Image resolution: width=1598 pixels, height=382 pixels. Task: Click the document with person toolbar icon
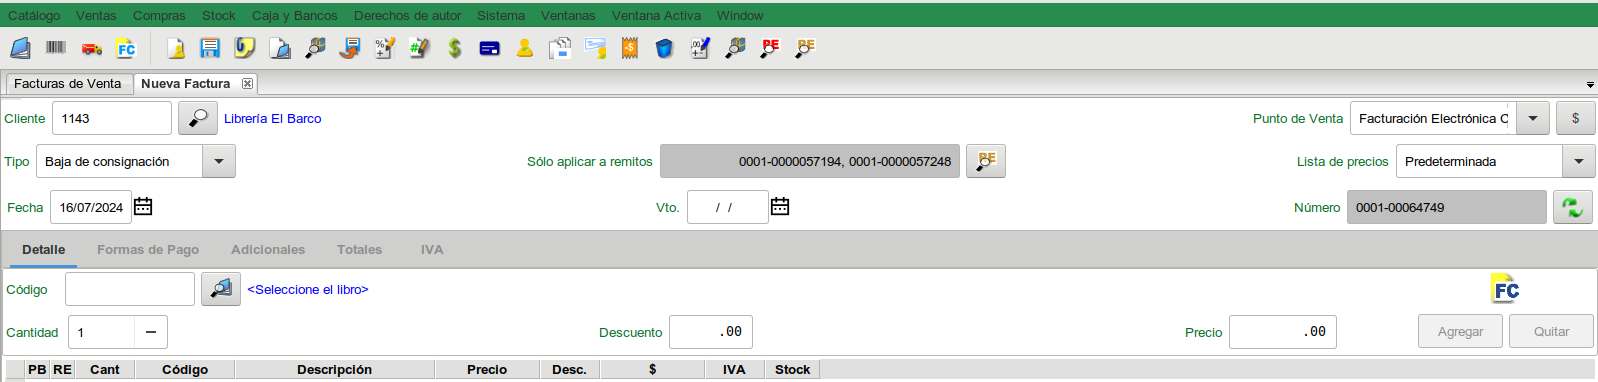coord(175,48)
